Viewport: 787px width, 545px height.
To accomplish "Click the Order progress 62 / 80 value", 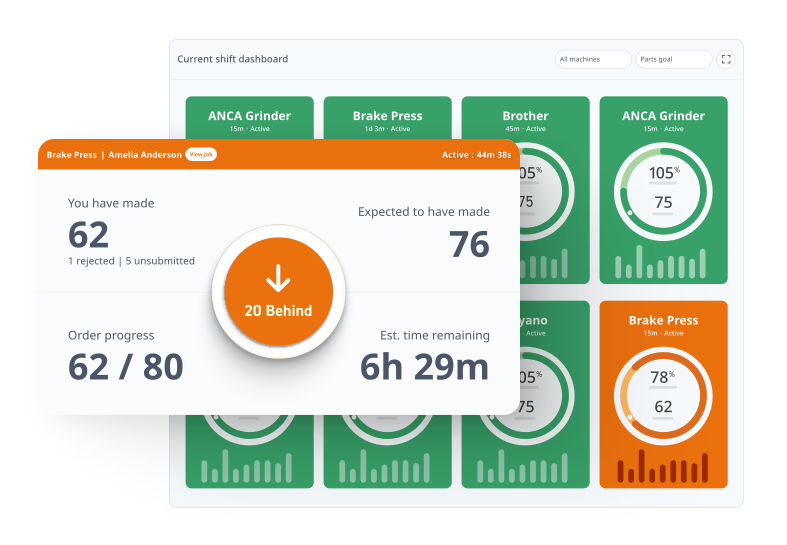I will 126,367.
